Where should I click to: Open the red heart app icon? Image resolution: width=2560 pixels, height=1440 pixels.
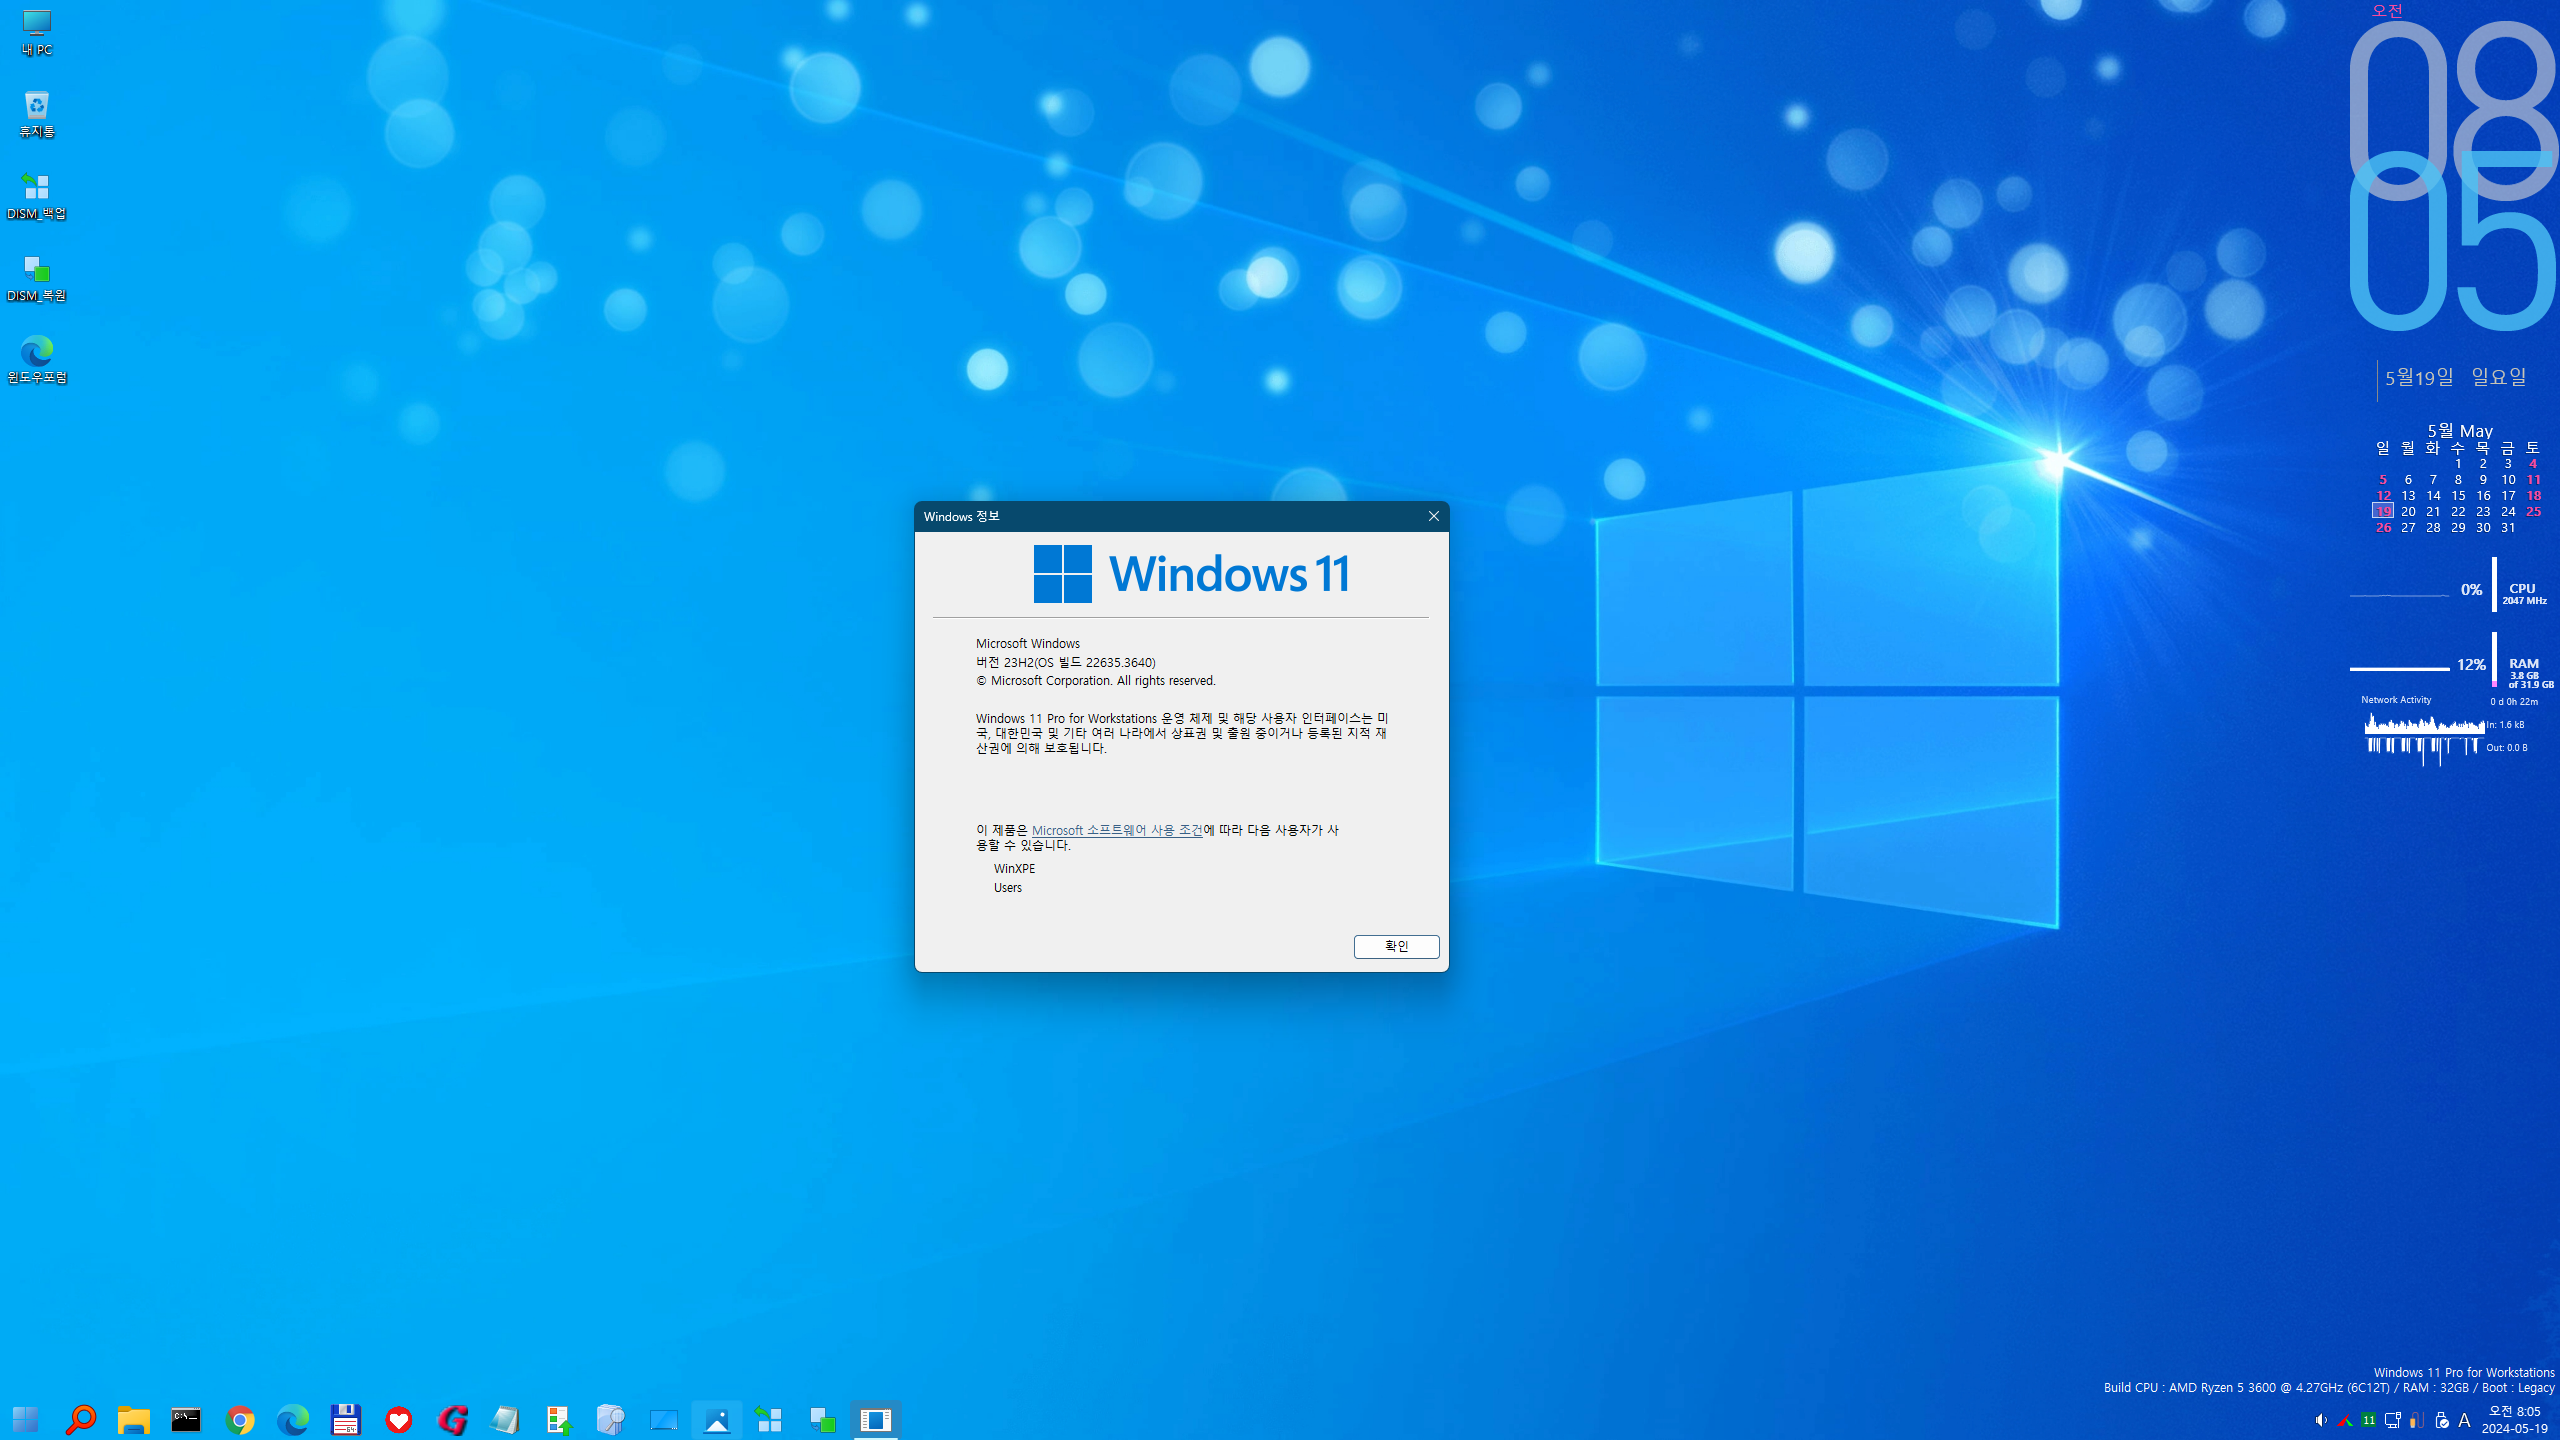(x=399, y=1419)
